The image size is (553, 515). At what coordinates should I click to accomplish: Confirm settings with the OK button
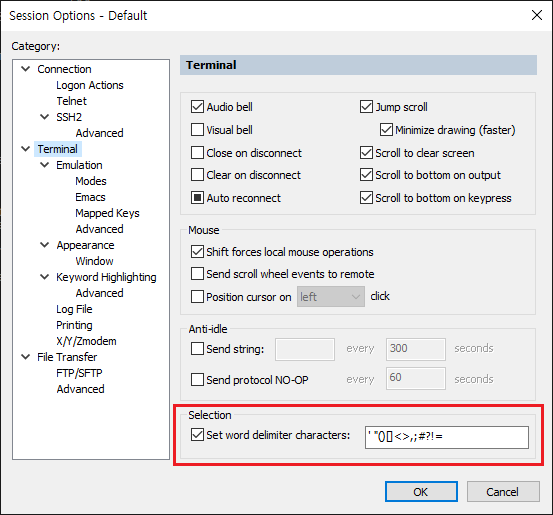[x=421, y=491]
